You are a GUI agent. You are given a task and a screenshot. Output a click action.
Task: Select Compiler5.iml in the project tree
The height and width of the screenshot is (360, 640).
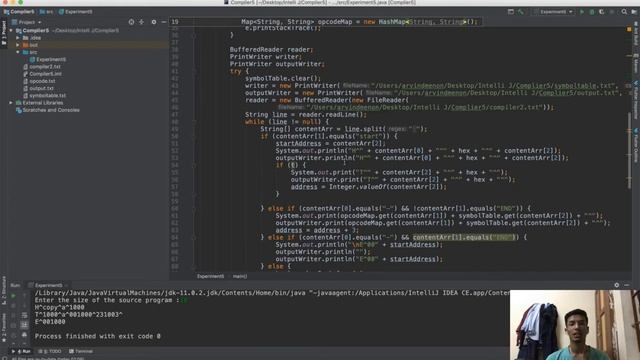42,74
